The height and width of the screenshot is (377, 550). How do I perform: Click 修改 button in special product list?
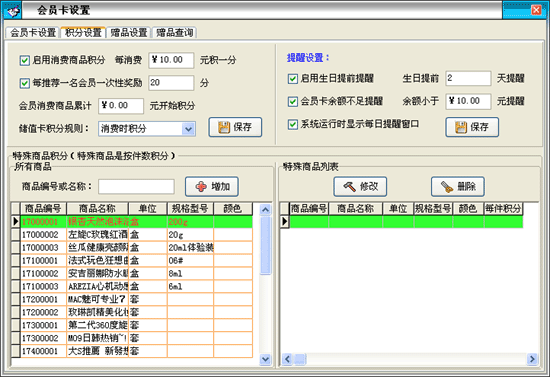coord(360,187)
